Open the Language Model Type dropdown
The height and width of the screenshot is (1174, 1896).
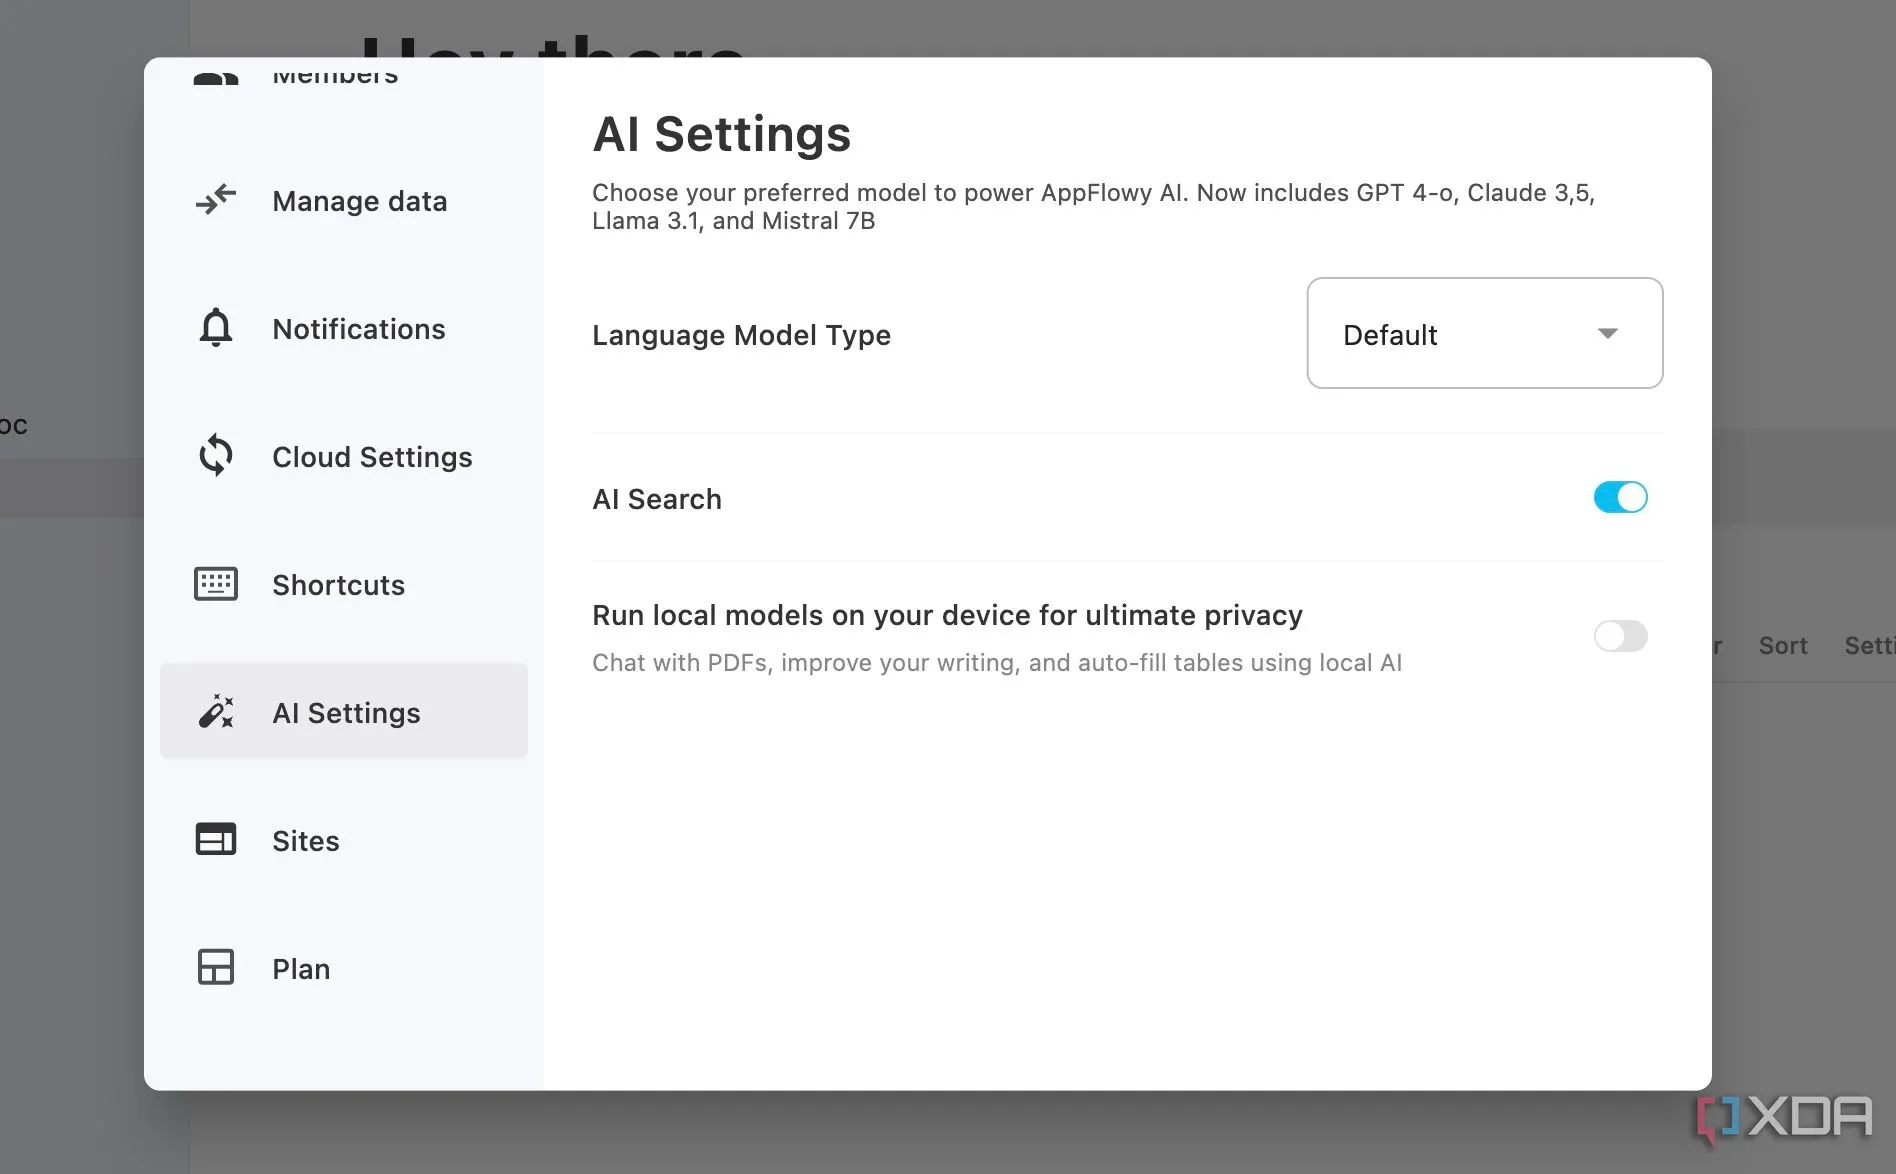tap(1485, 333)
